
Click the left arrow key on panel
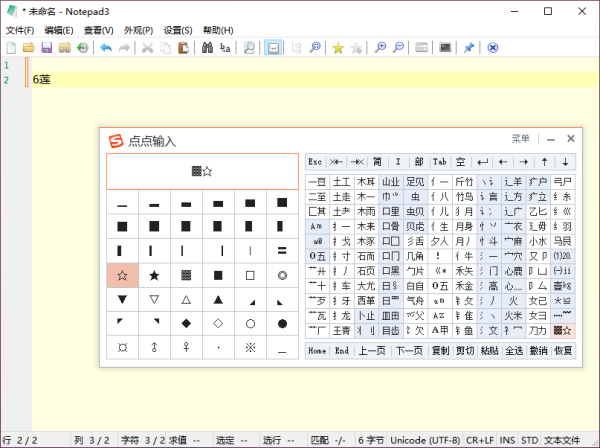(503, 162)
